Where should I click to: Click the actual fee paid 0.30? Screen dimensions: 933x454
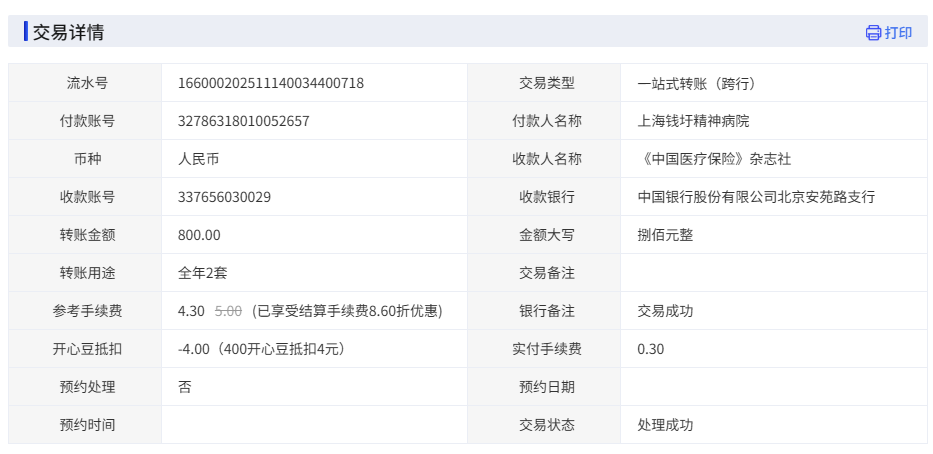(x=650, y=349)
